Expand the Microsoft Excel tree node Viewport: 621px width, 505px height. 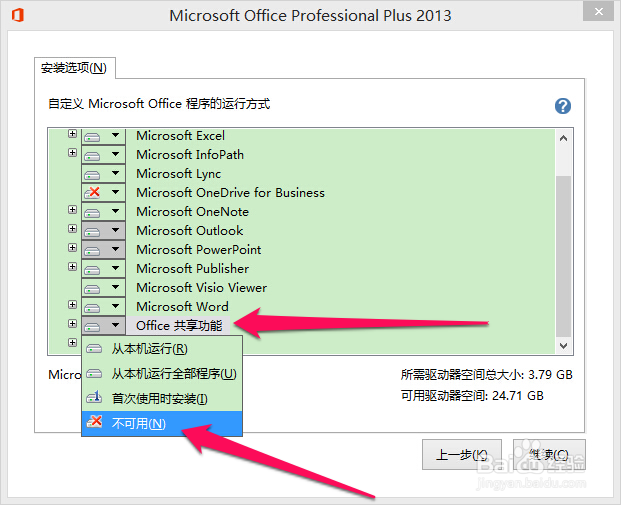pos(72,134)
